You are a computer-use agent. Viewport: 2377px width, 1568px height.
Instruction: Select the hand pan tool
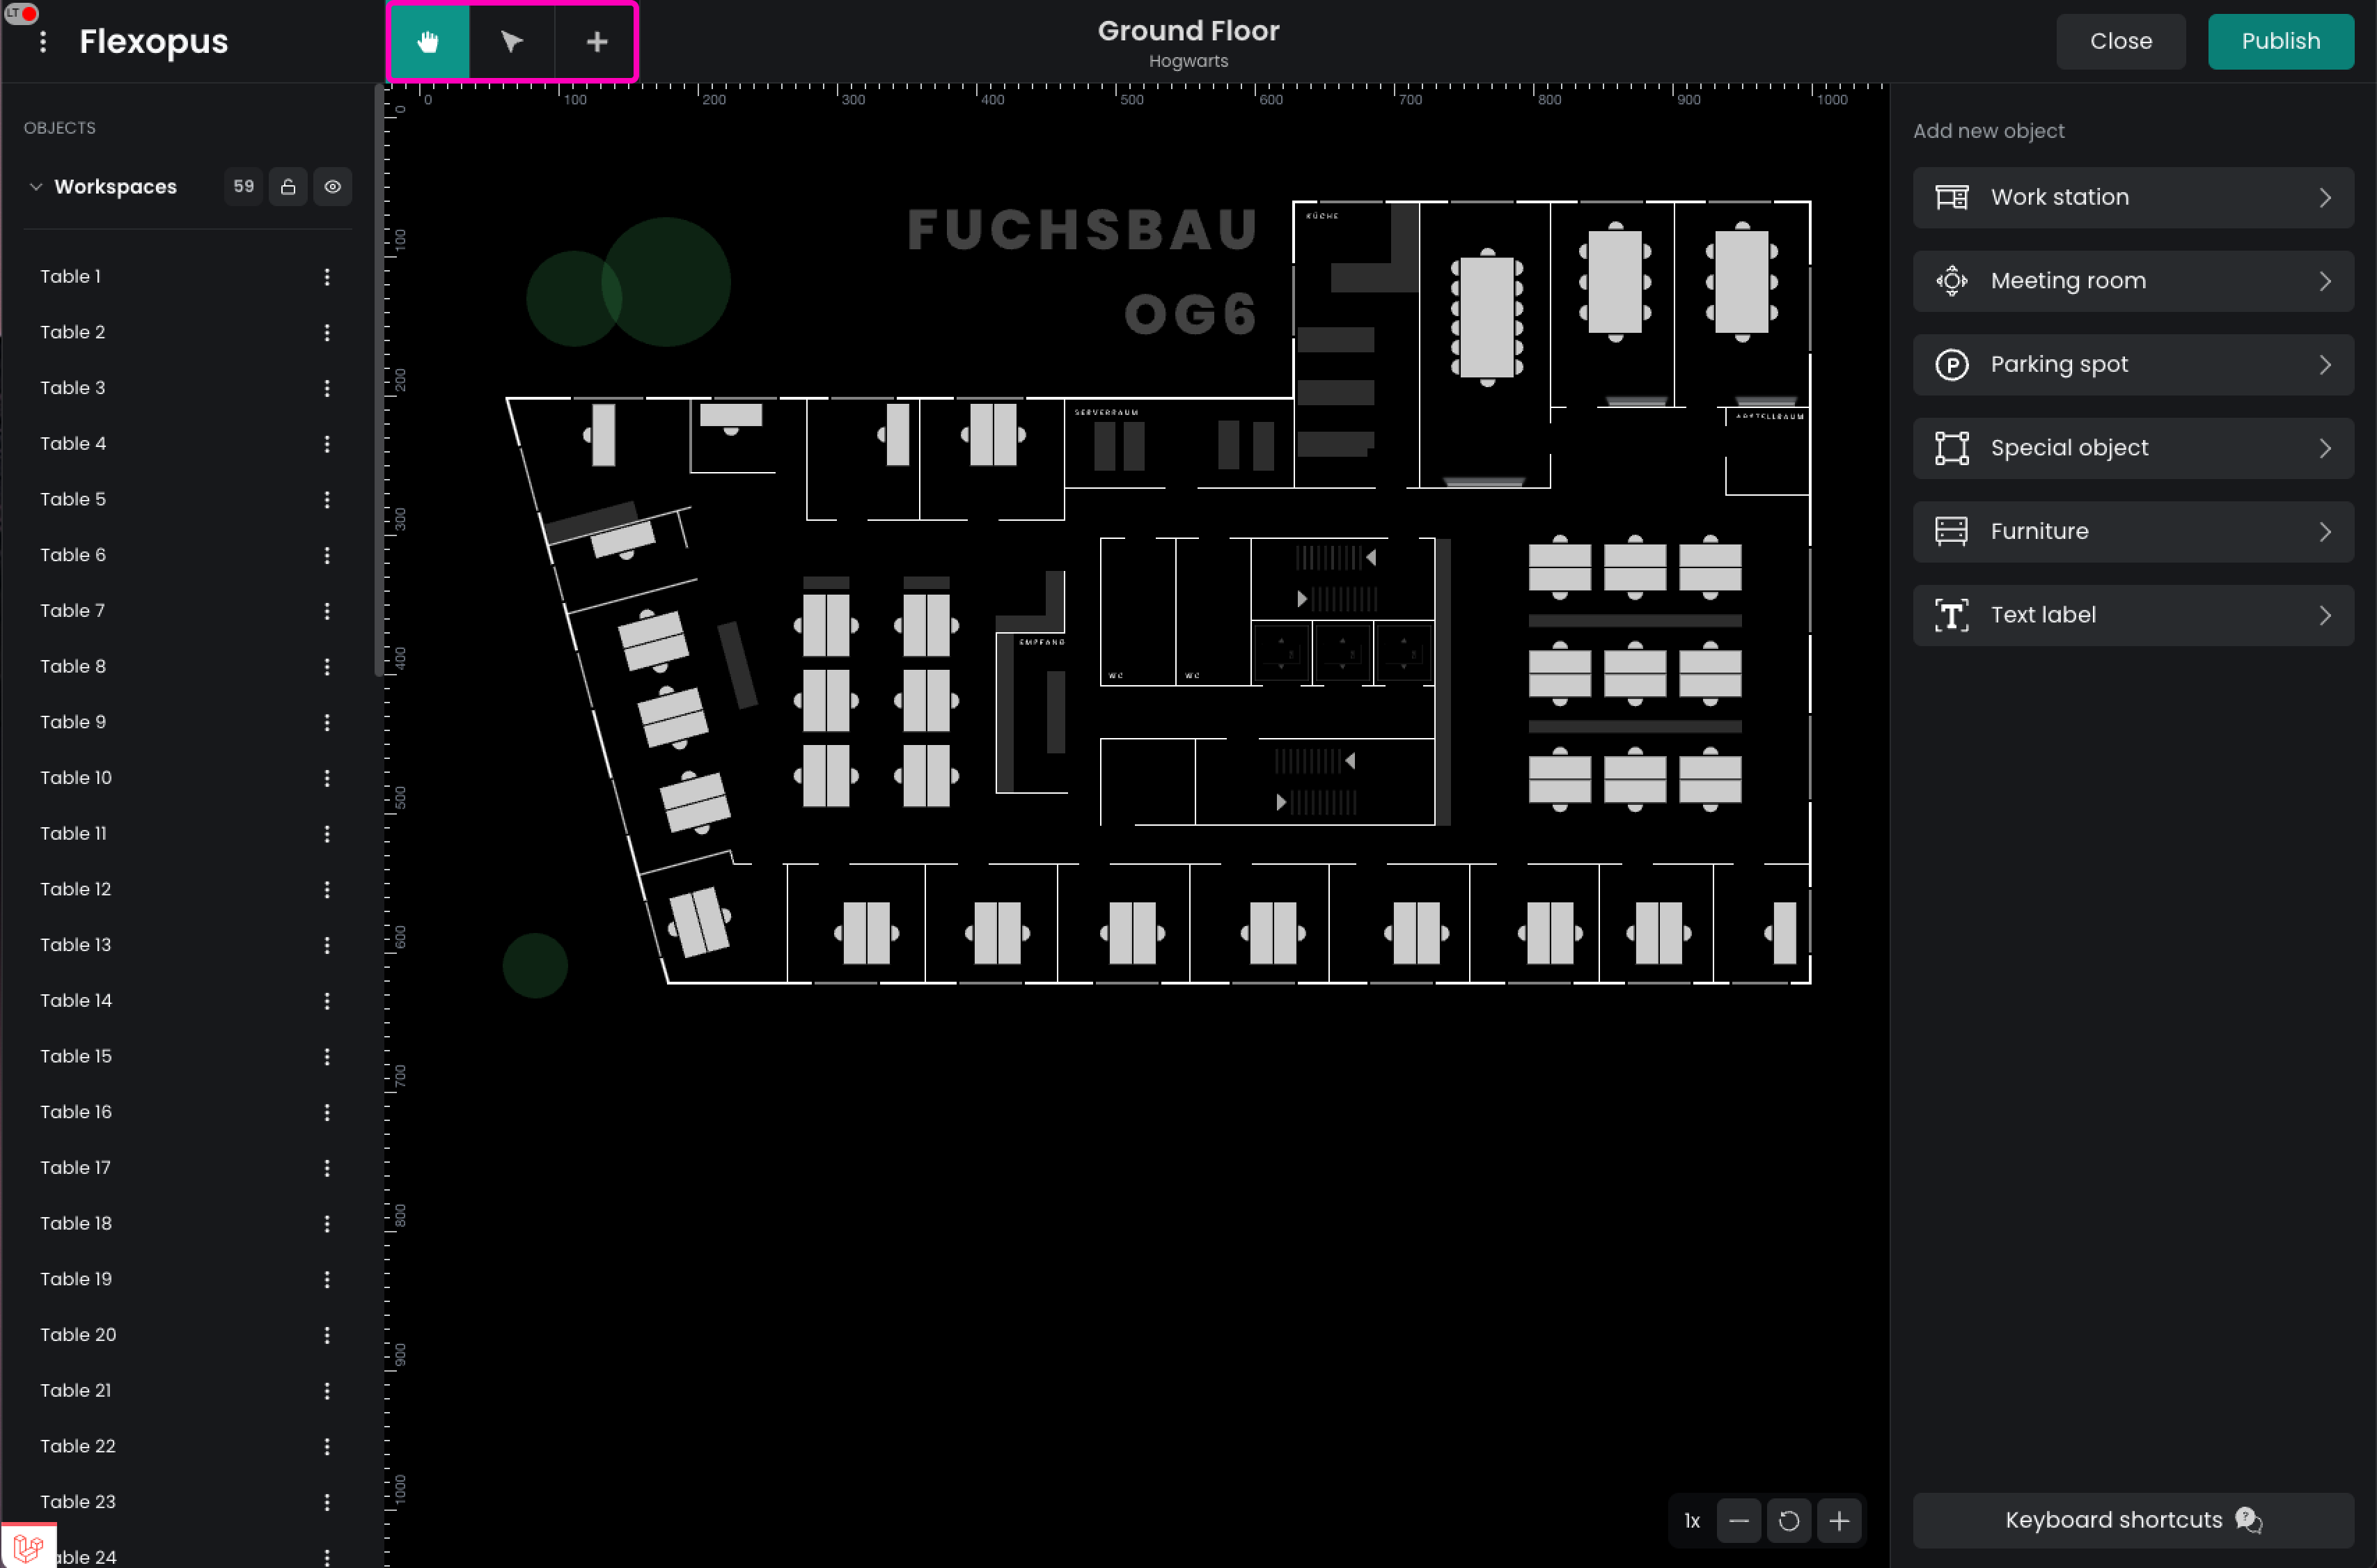[x=429, y=41]
